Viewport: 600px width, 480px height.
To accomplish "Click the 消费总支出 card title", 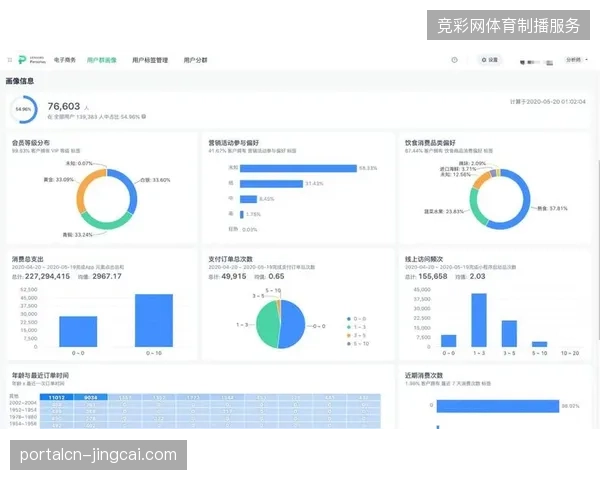I will [x=28, y=259].
